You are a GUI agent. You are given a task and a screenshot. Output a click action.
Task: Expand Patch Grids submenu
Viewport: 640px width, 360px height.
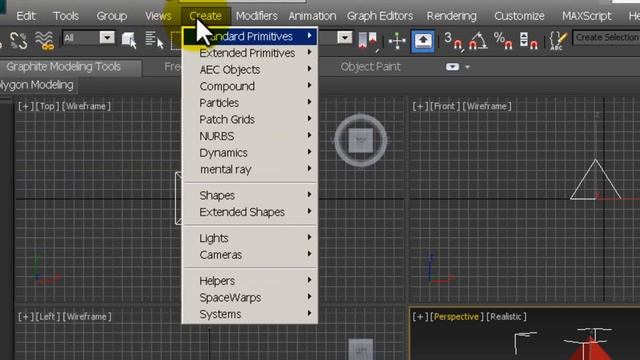(250, 120)
